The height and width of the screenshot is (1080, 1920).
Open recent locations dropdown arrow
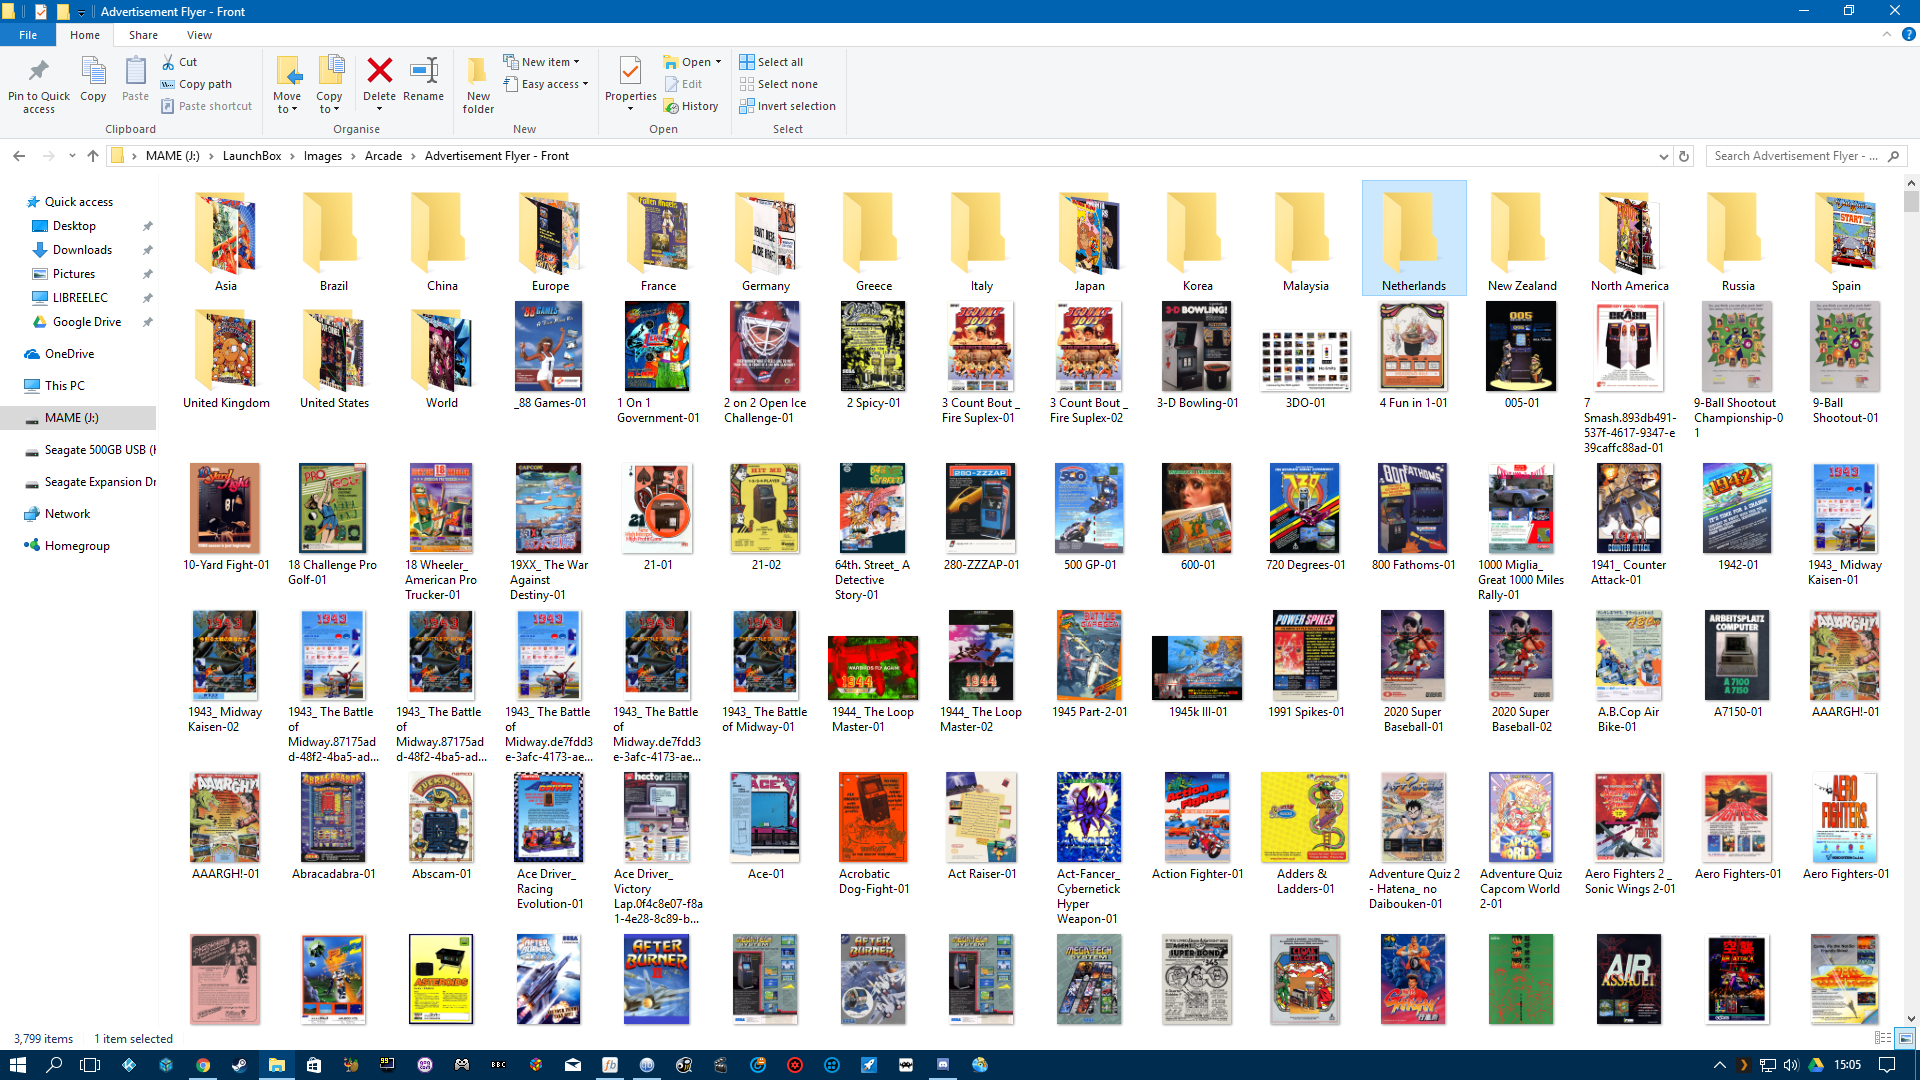tap(72, 156)
